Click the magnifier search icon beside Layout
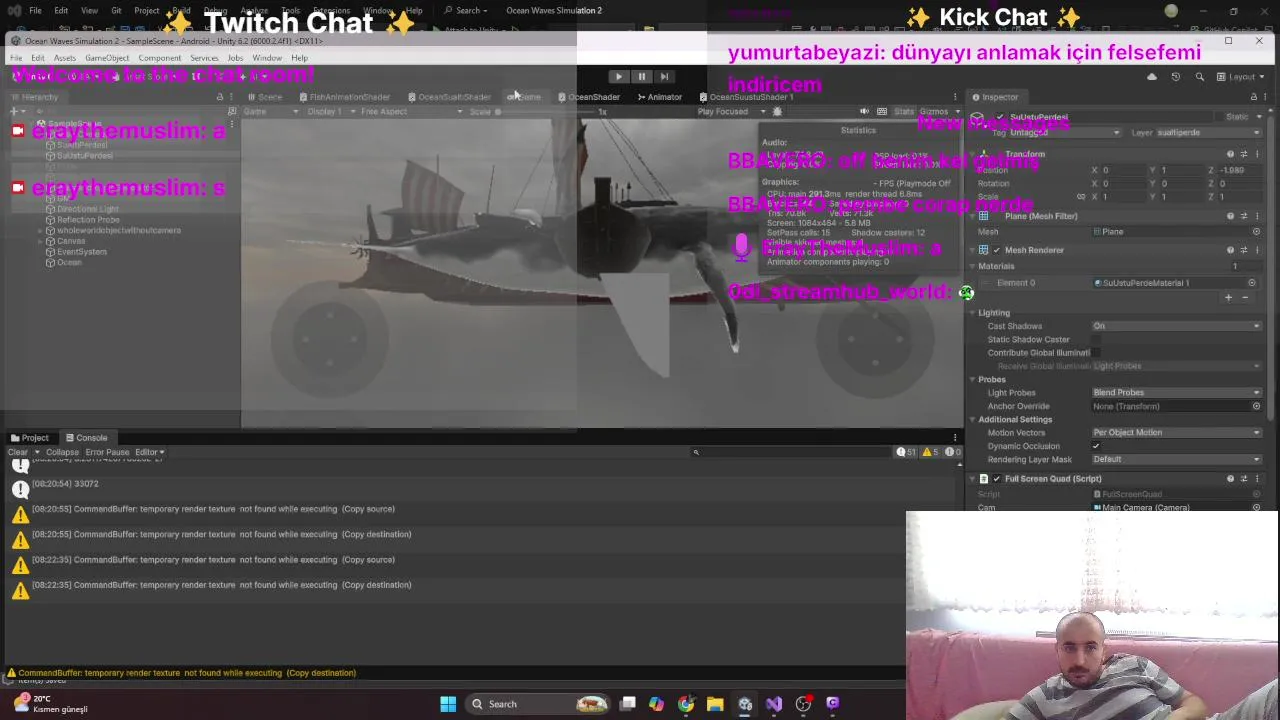Image resolution: width=1280 pixels, height=720 pixels. [x=1198, y=77]
